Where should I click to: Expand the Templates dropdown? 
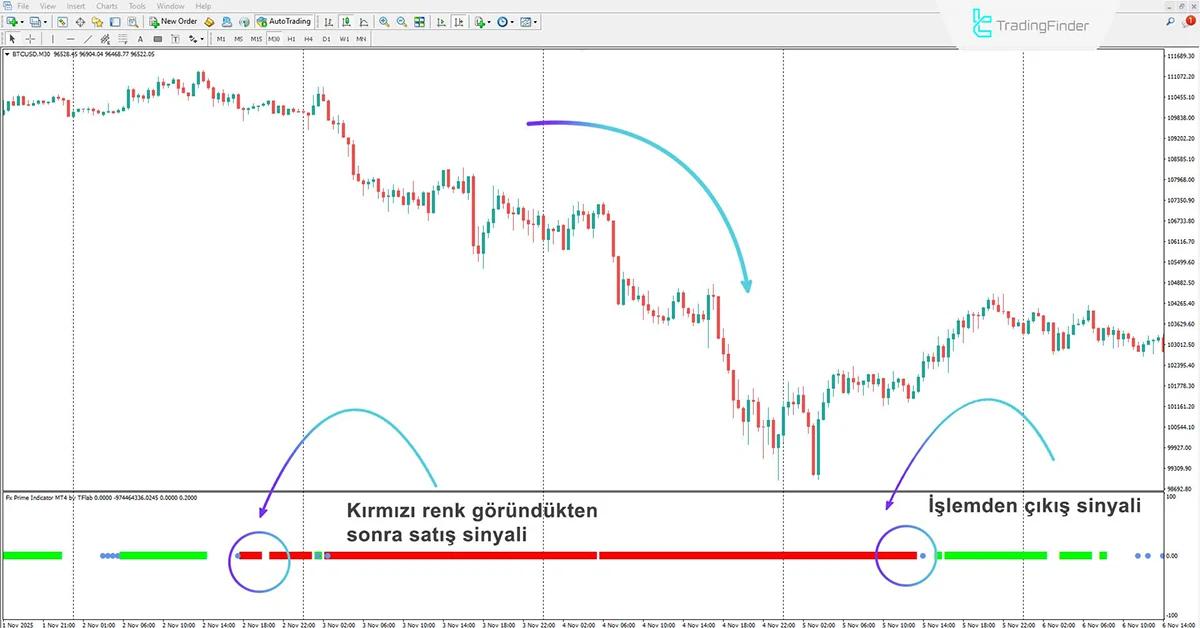coord(534,21)
